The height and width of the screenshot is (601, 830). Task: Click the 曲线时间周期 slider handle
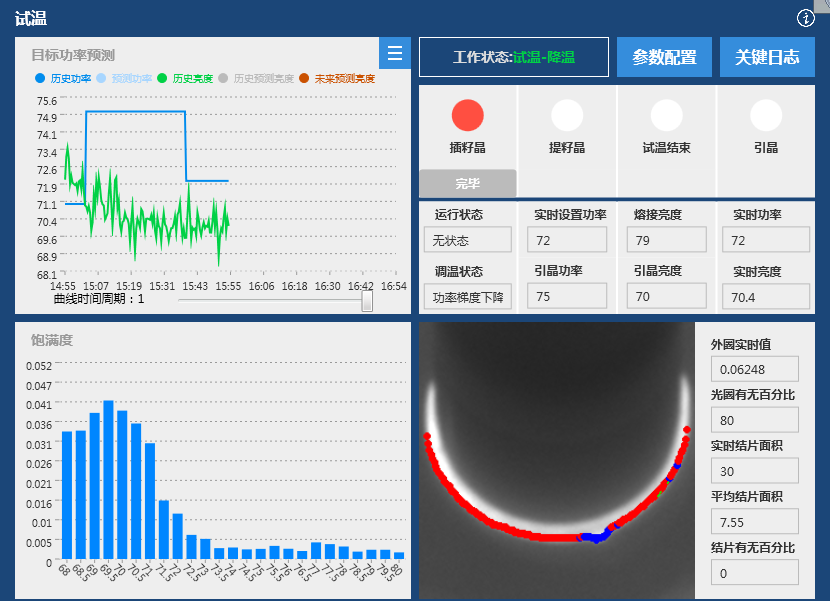367,300
